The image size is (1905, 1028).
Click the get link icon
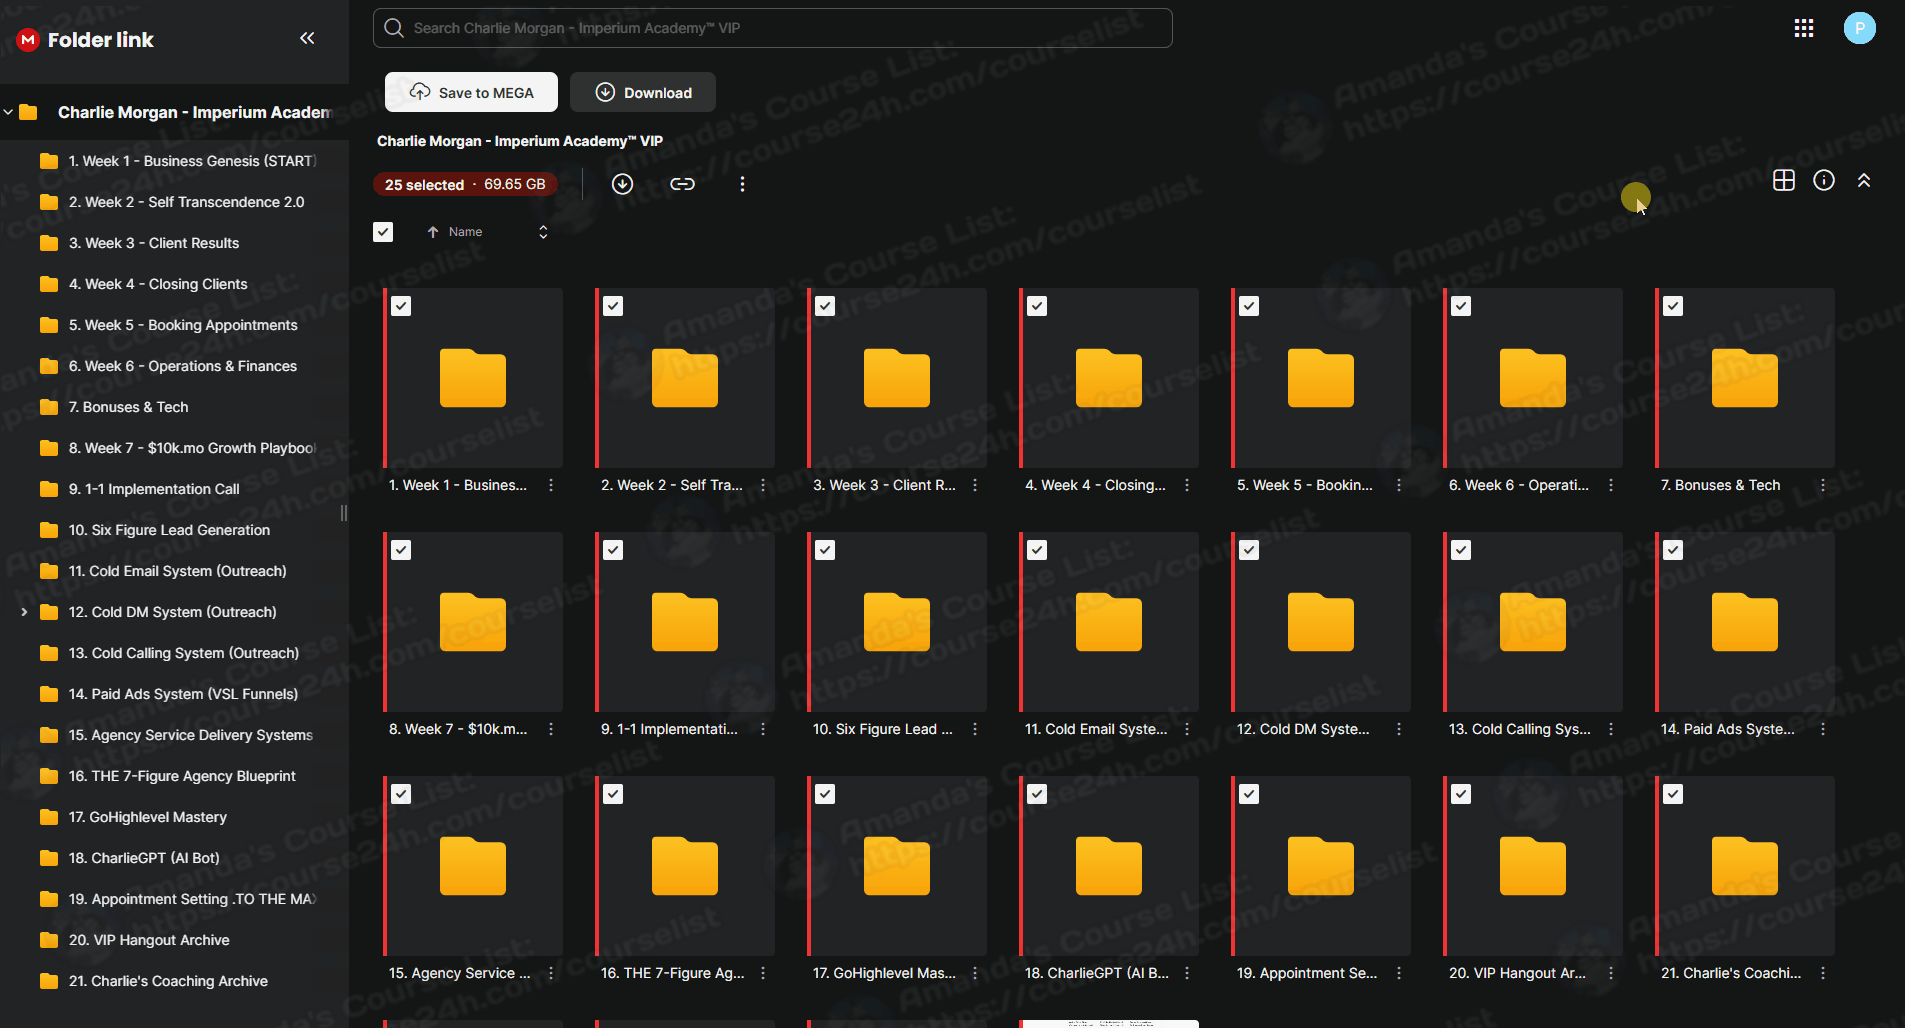click(682, 184)
